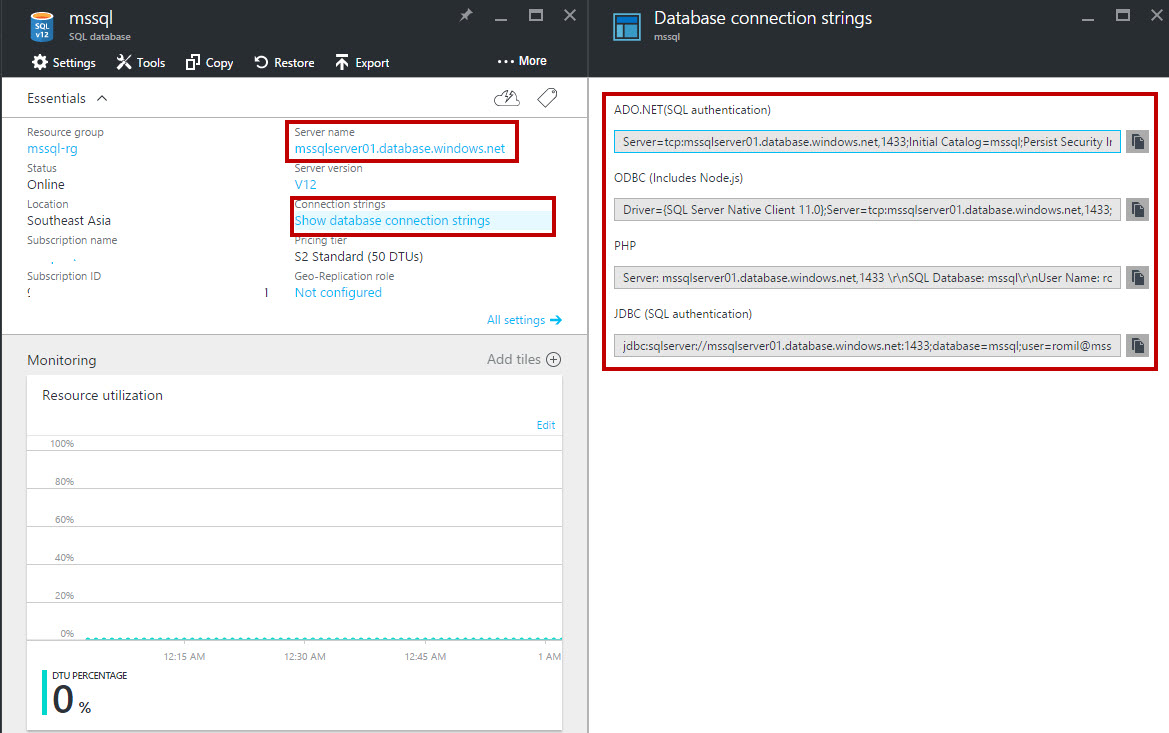Minimize the Database connection strings blade

click(x=1088, y=18)
